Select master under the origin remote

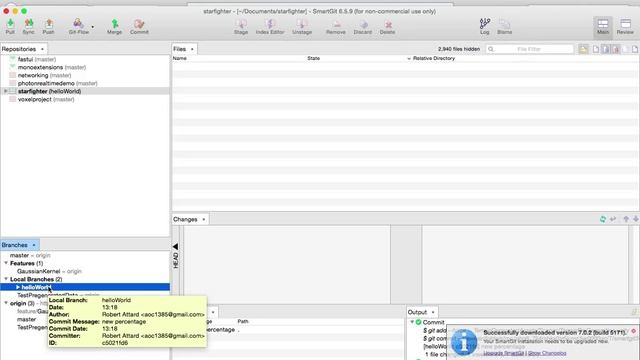pos(27,319)
